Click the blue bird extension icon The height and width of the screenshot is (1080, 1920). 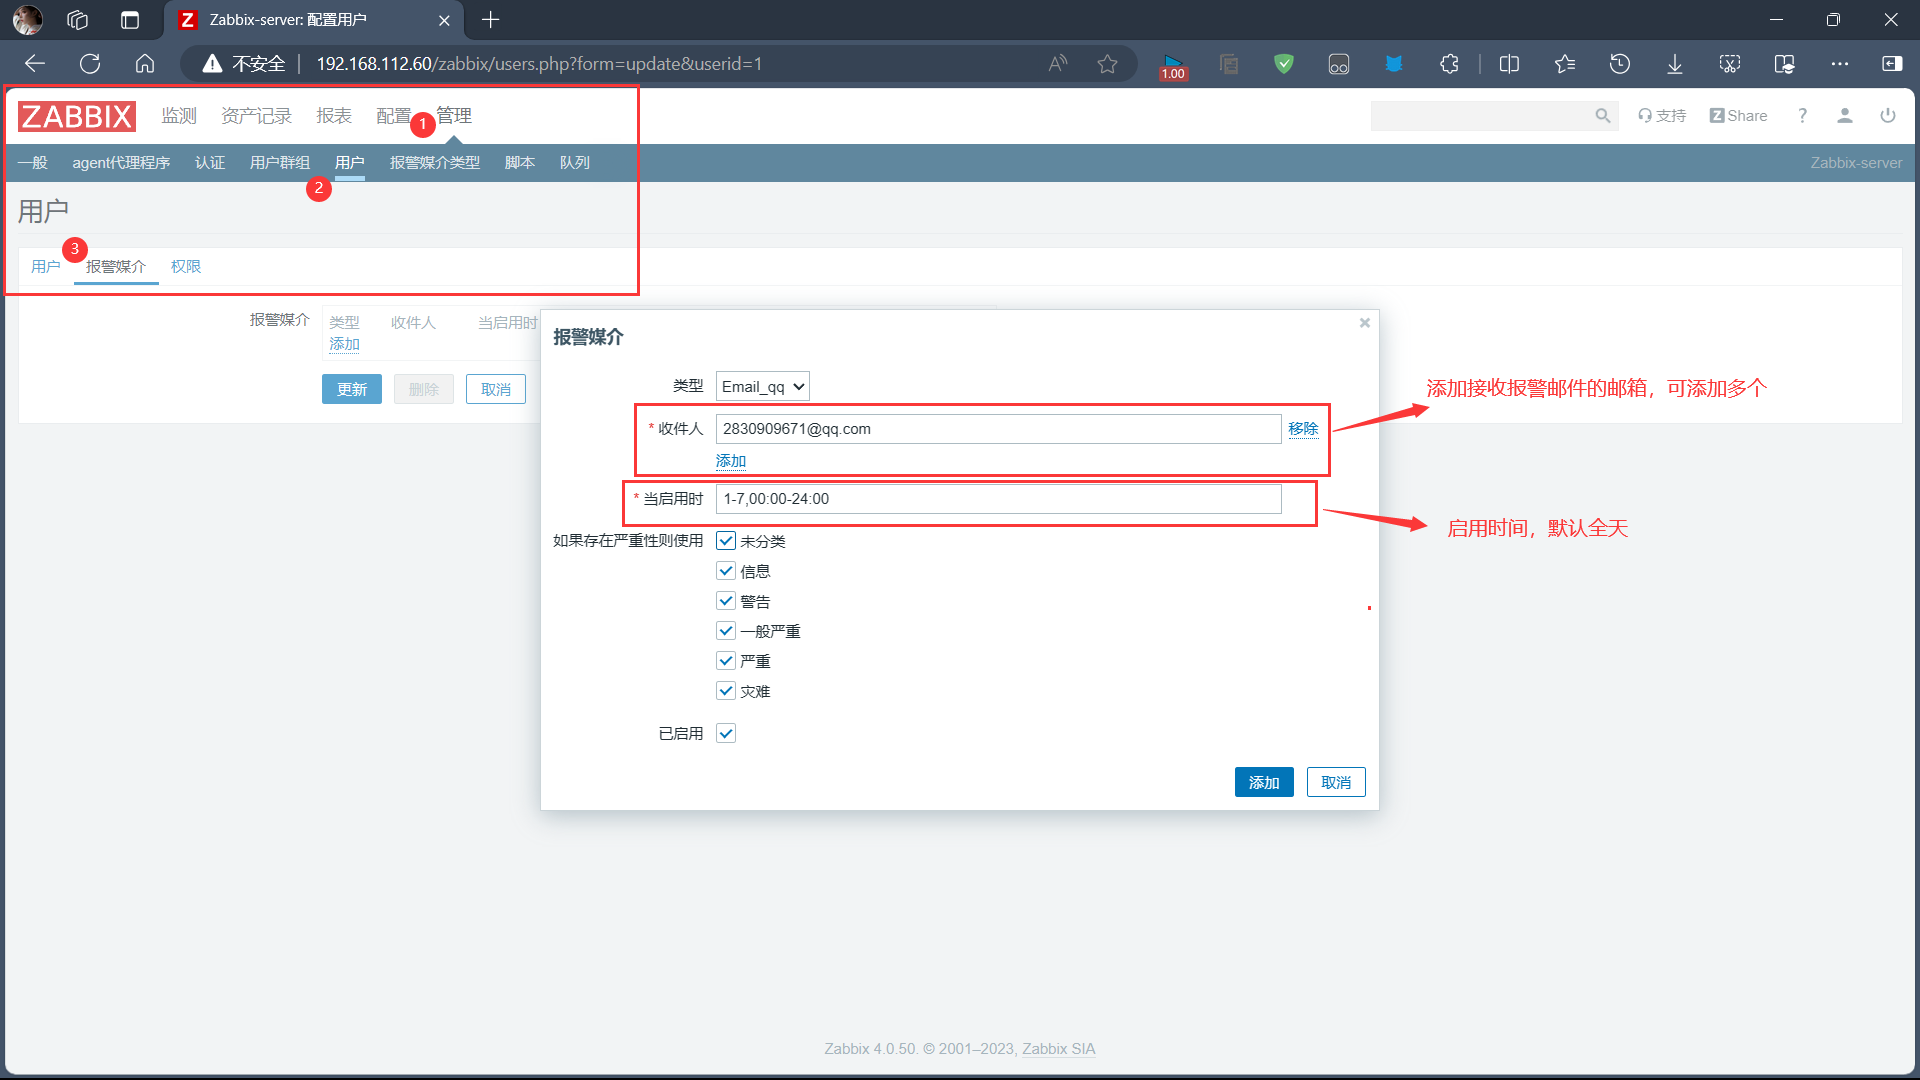(x=1394, y=64)
